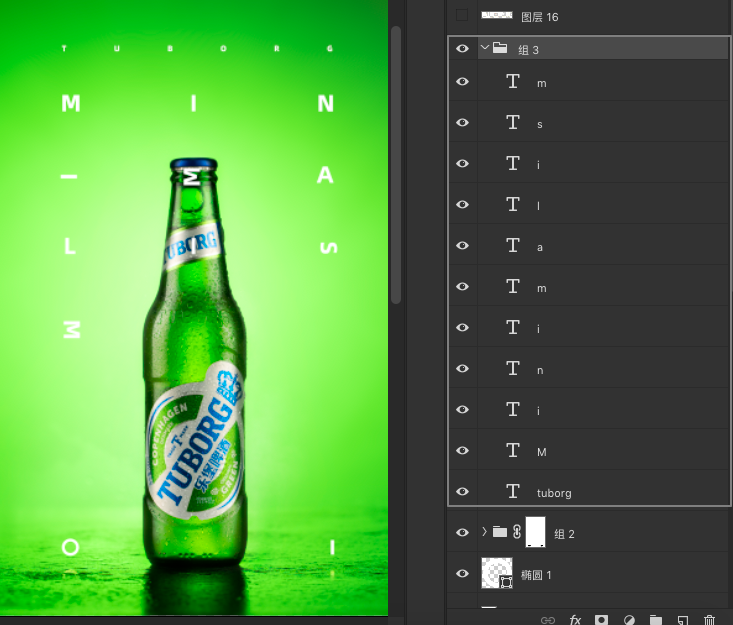The width and height of the screenshot is (733, 625).
Task: Click the 椭圆 1 shape layer thumbnail
Action: coord(497,573)
